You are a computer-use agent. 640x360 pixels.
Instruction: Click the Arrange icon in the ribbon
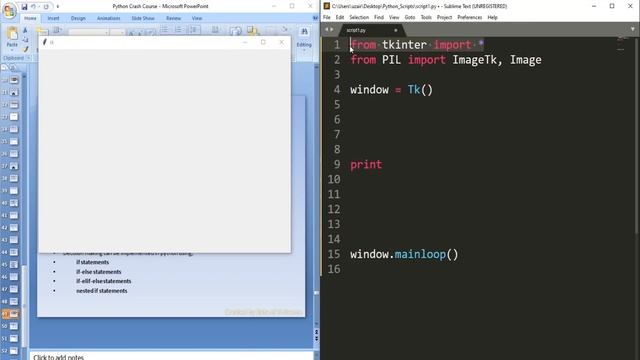253,31
